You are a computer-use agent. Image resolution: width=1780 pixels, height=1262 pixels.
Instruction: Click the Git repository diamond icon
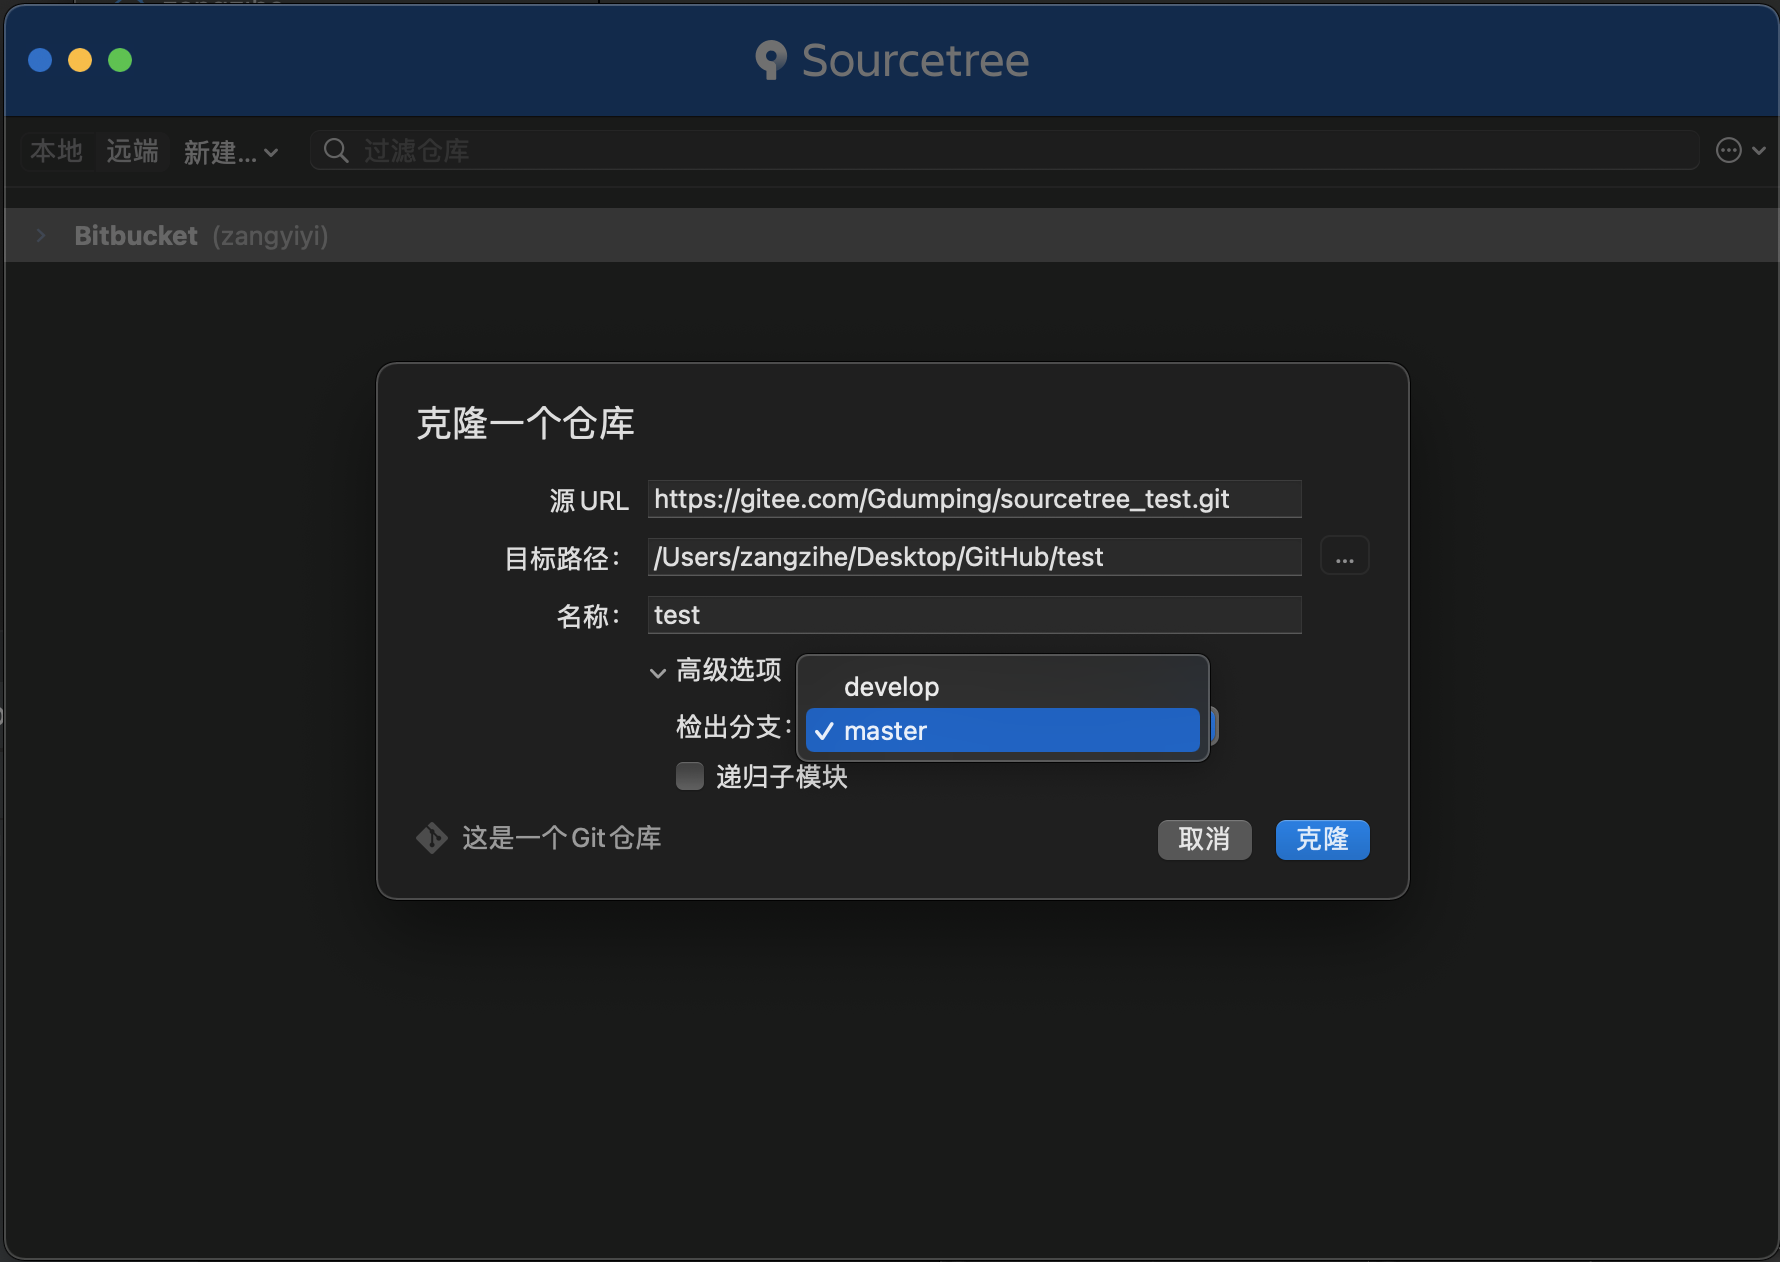point(431,838)
